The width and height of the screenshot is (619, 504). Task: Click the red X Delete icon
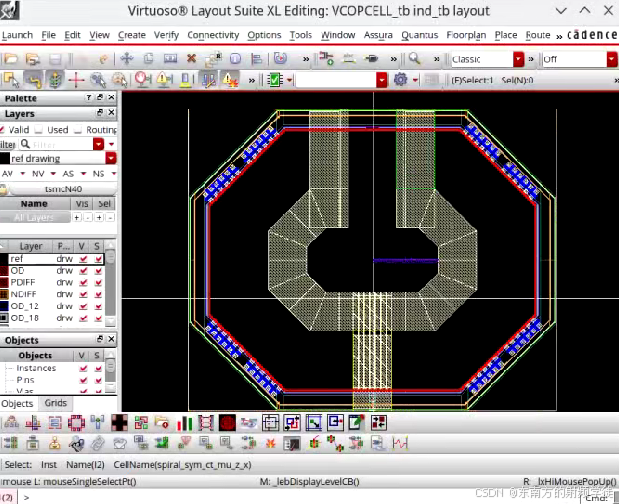(x=191, y=59)
